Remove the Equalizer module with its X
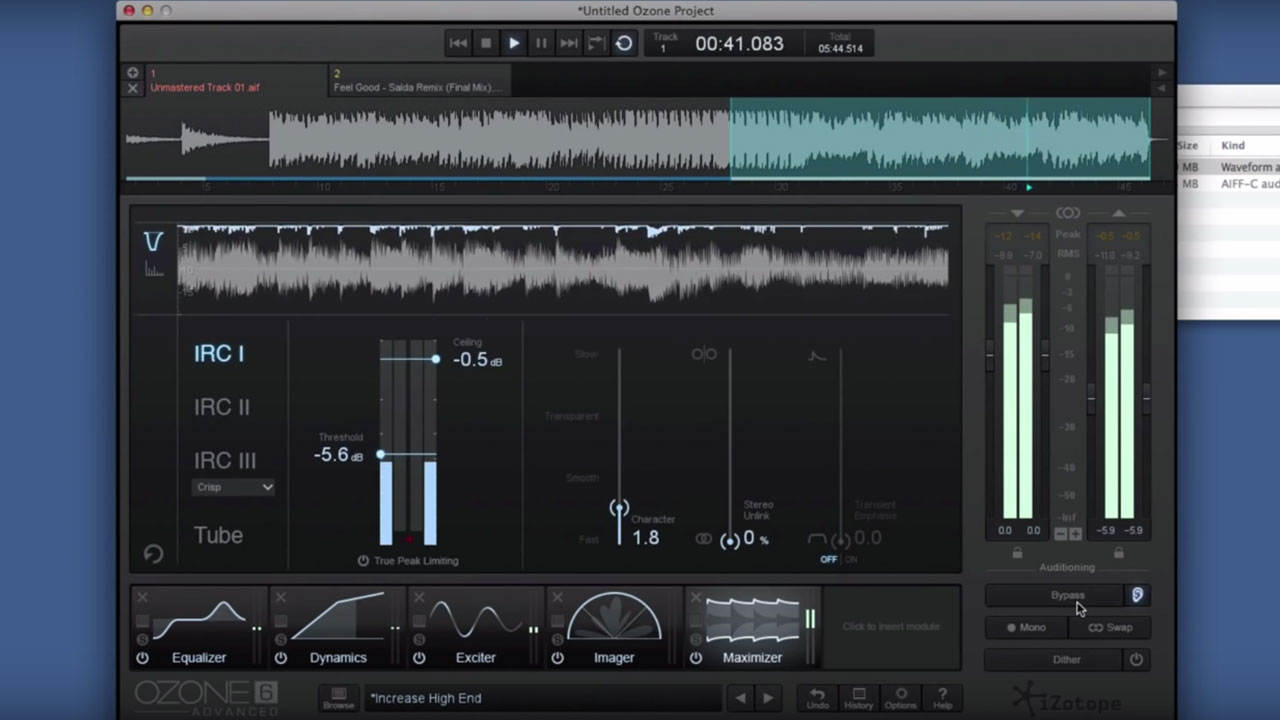 (x=142, y=598)
